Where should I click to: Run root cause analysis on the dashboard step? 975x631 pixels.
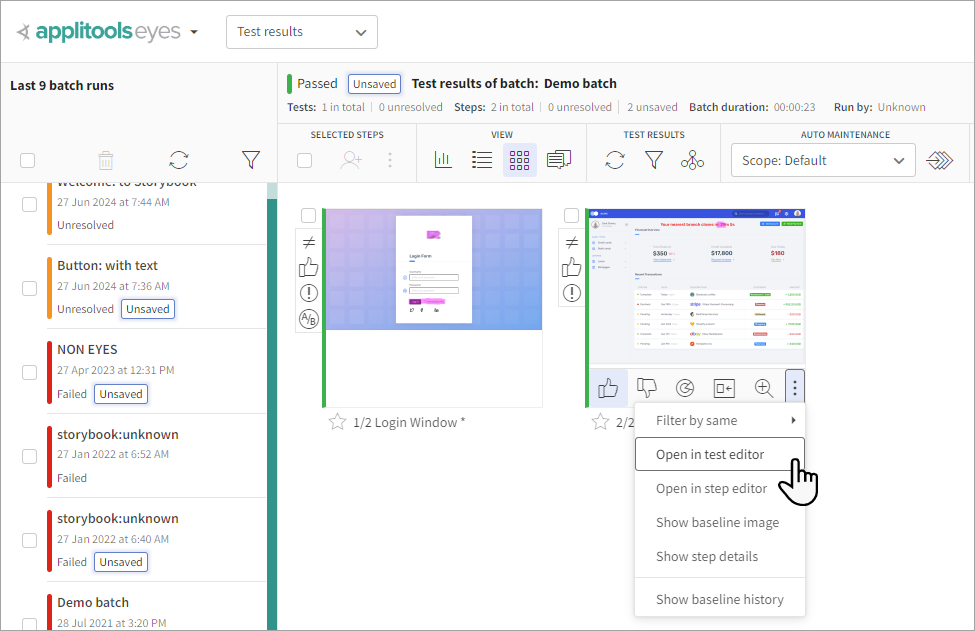point(685,387)
